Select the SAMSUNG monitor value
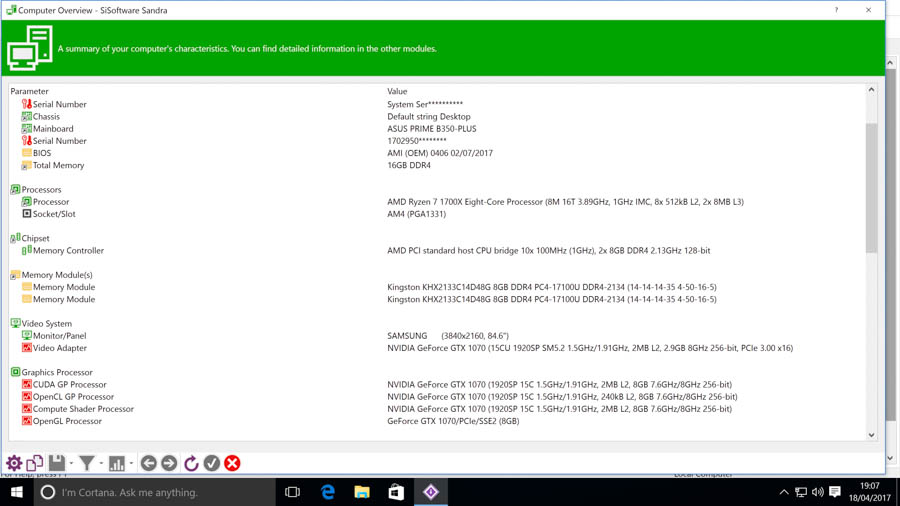The image size is (900, 506). (448, 336)
